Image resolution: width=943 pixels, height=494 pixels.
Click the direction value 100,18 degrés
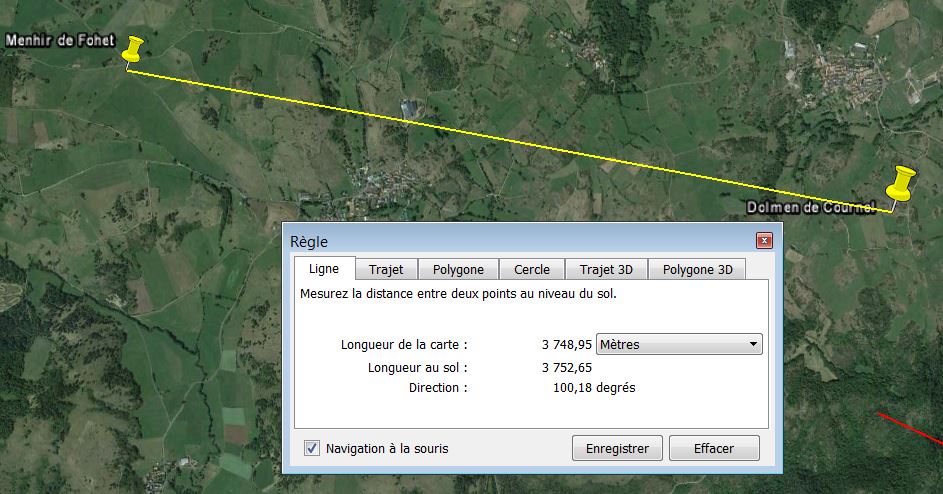594,387
